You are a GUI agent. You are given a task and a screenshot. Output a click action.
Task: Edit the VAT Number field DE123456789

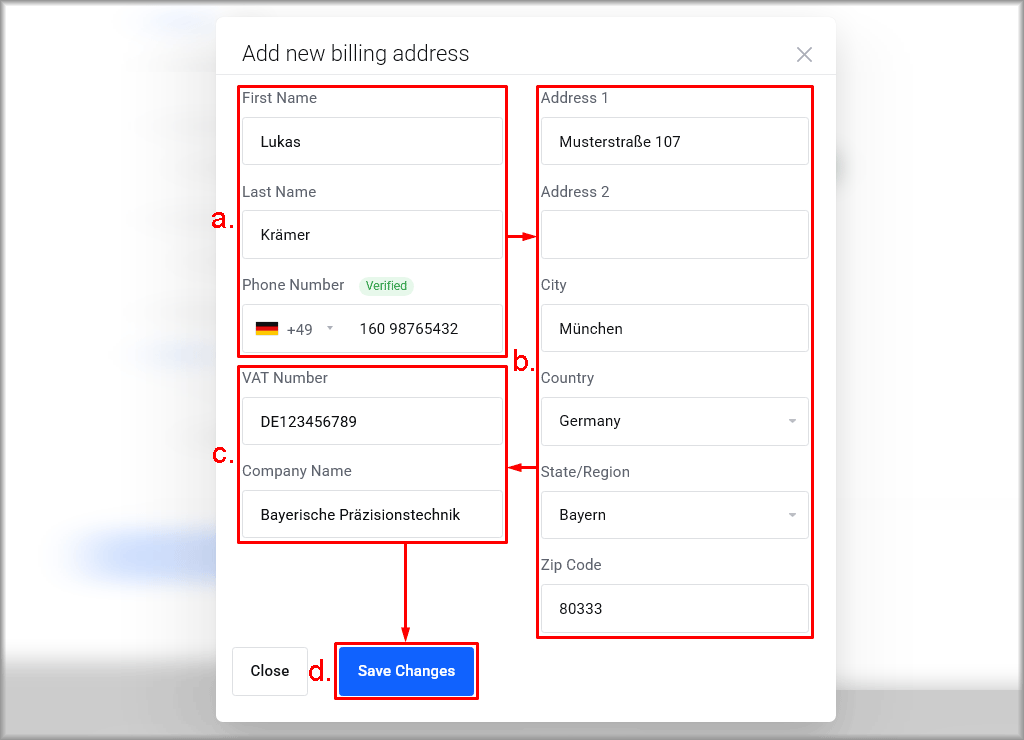[372, 422]
